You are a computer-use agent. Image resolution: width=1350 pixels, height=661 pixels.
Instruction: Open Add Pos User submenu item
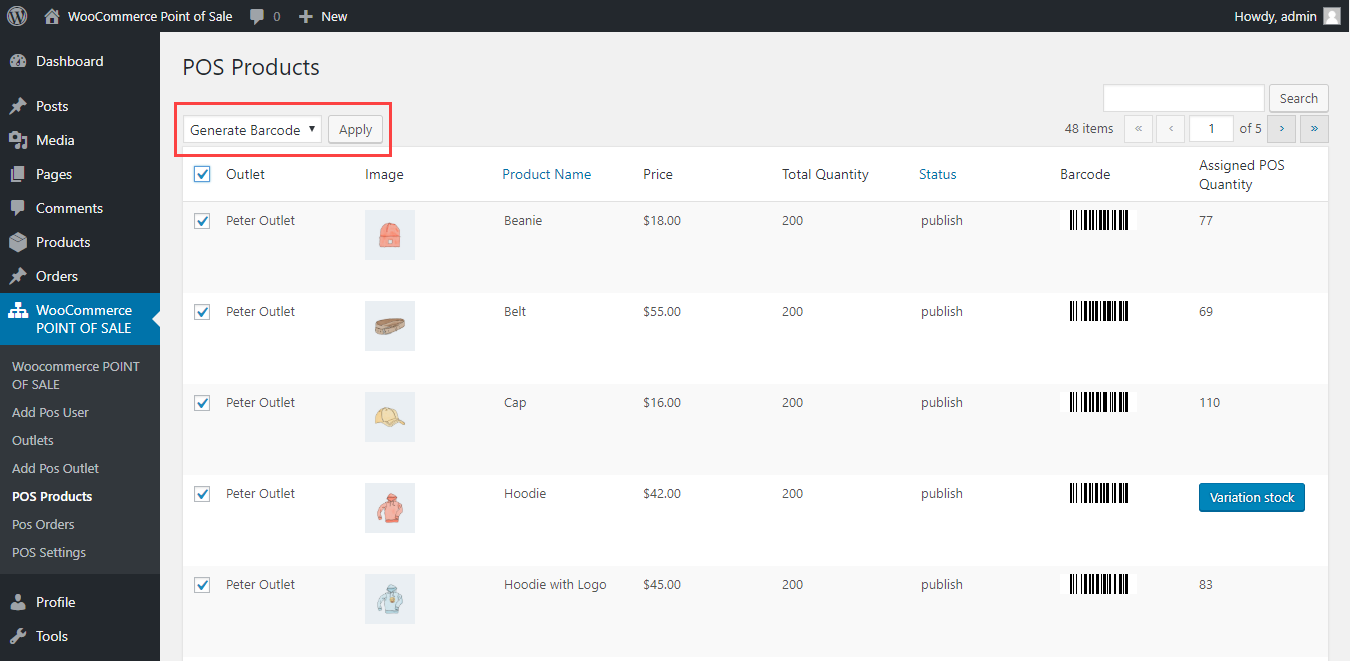[x=50, y=412]
